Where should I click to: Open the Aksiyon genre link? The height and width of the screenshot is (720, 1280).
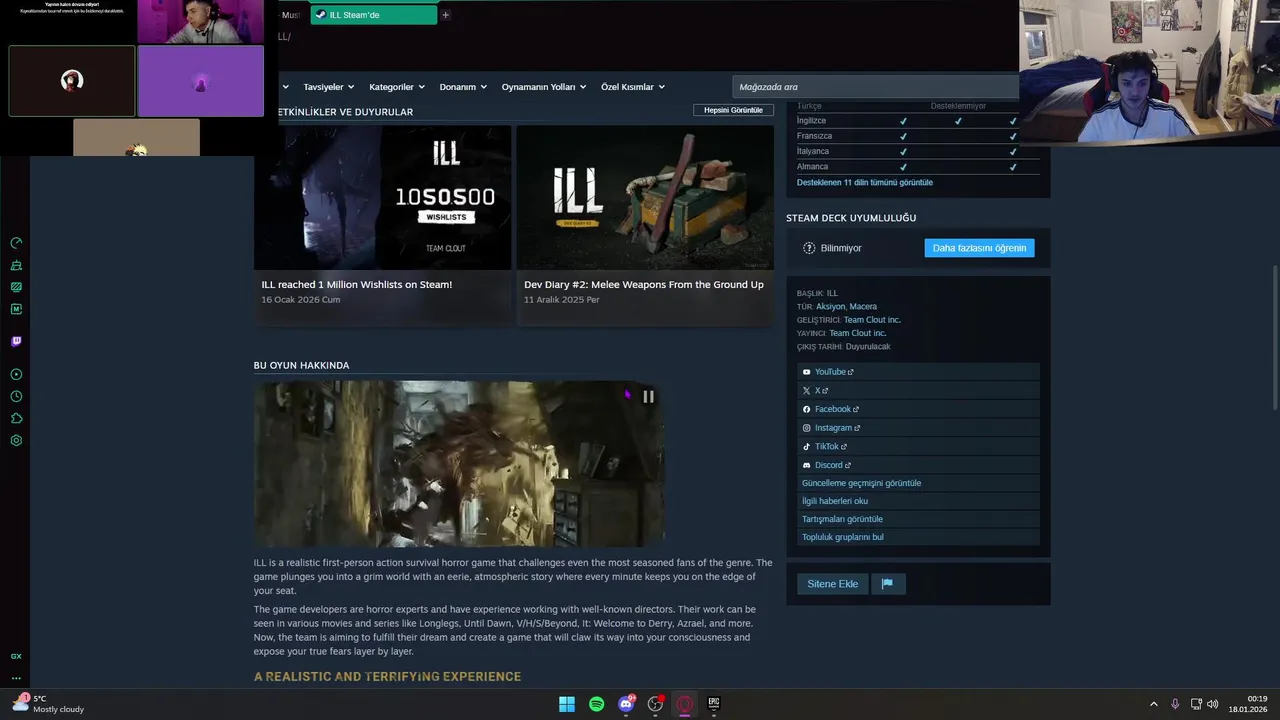click(830, 307)
